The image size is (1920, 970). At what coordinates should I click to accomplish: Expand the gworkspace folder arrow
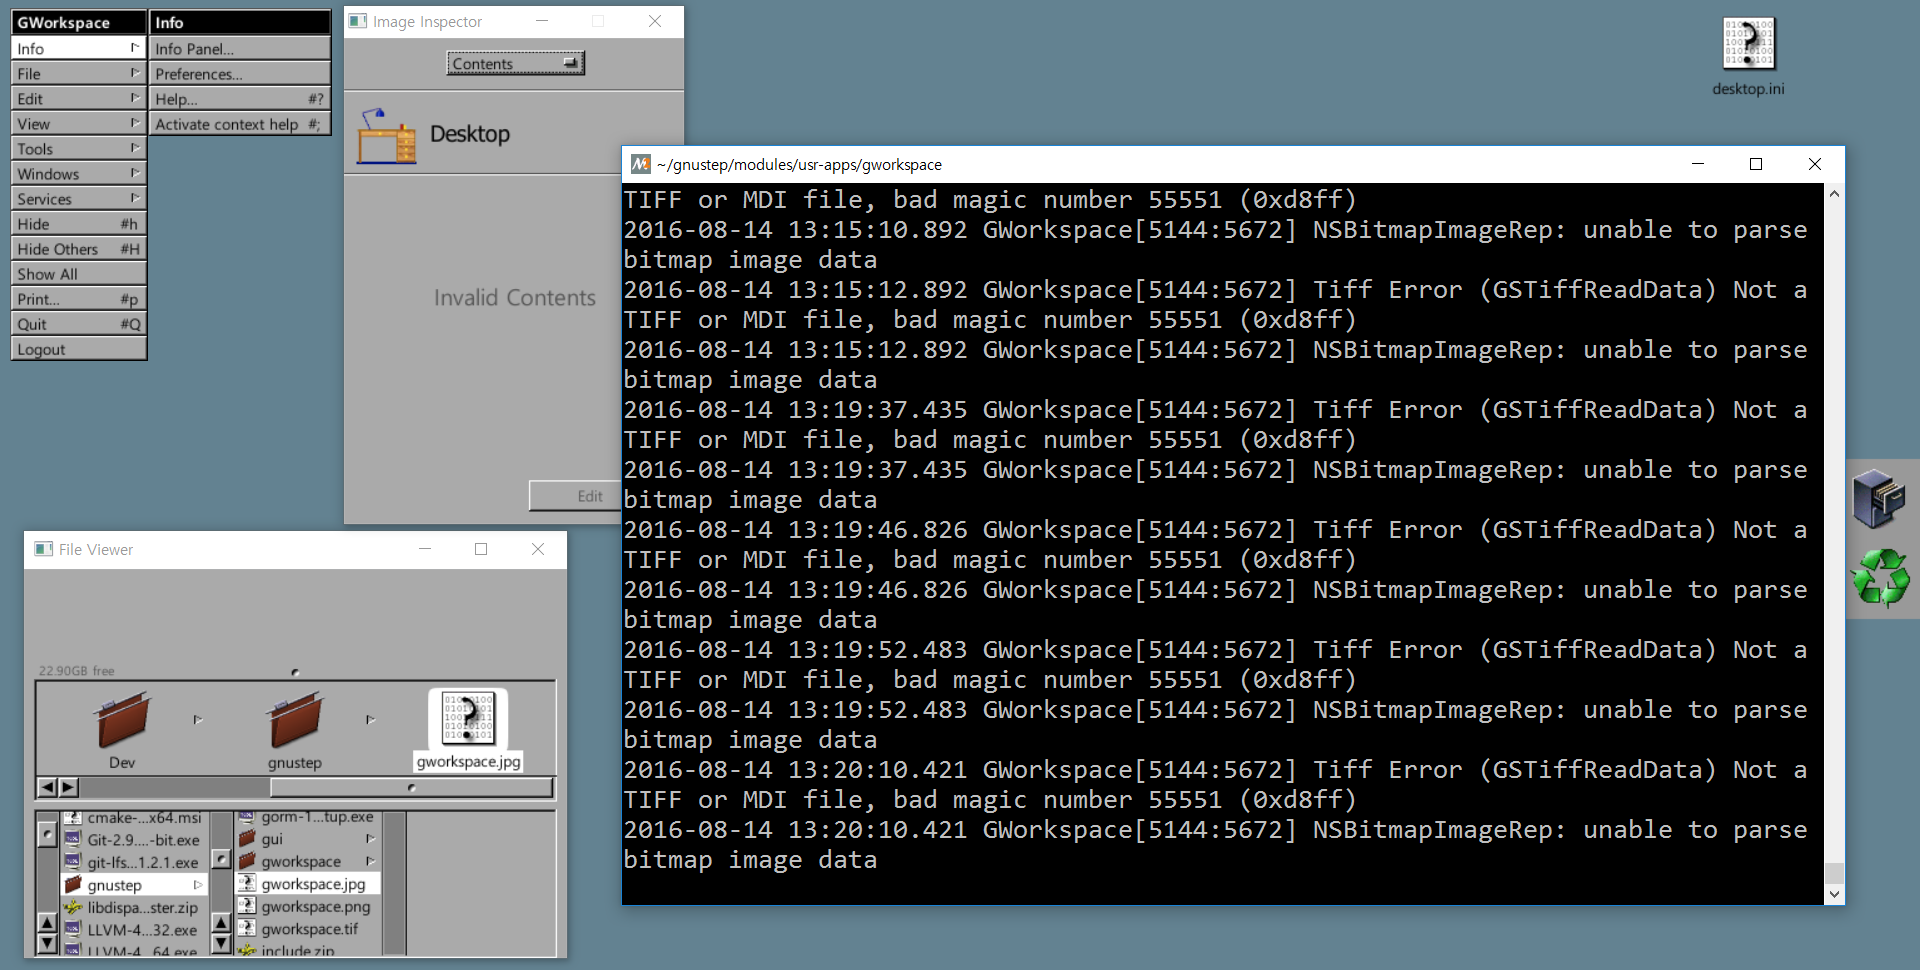pyautogui.click(x=371, y=861)
